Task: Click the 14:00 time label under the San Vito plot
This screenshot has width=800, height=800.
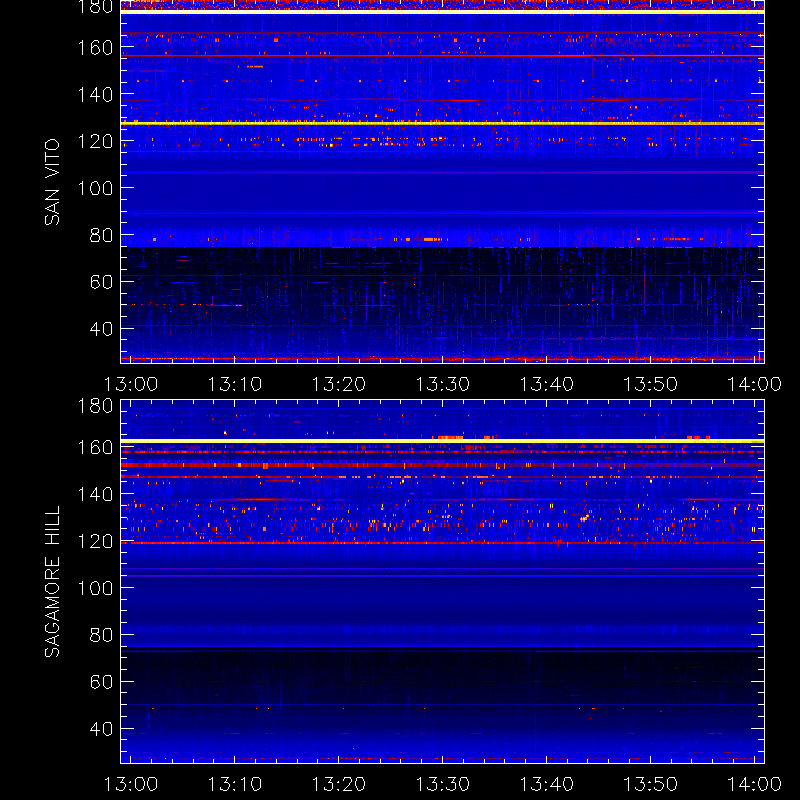Action: click(754, 384)
